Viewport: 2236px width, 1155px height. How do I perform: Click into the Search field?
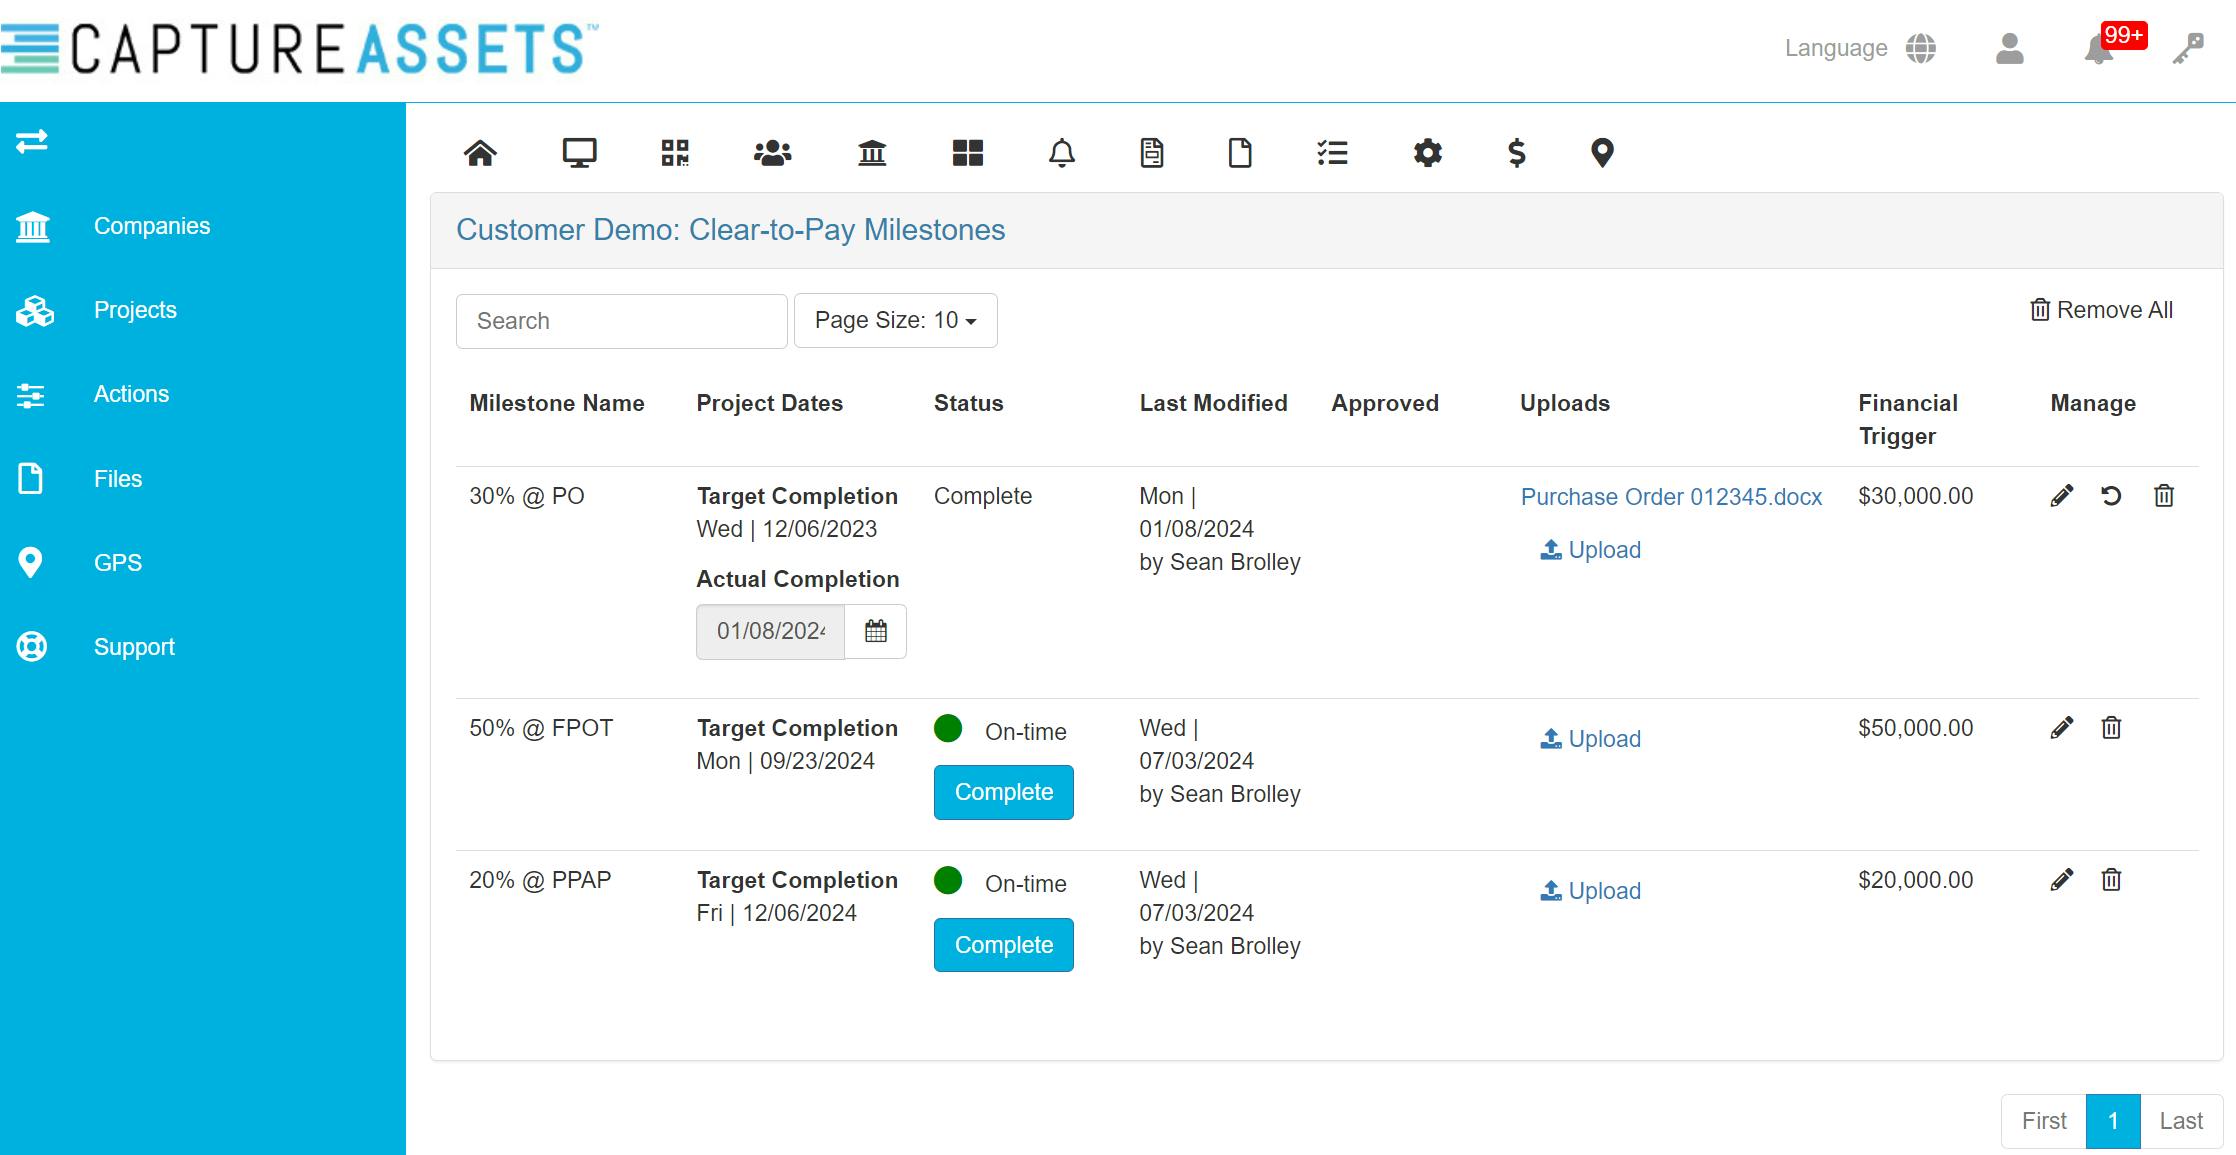click(620, 320)
